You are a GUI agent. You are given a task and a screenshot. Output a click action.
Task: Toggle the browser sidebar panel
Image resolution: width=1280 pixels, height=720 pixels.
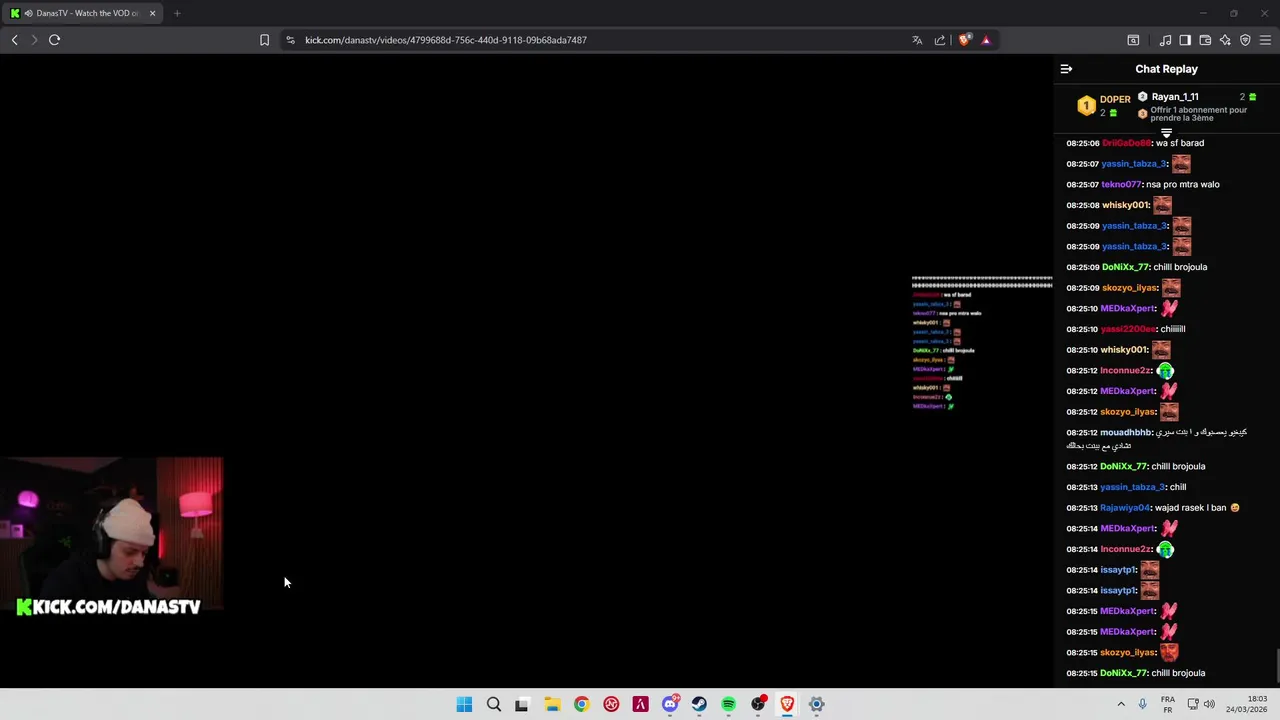(x=1185, y=40)
